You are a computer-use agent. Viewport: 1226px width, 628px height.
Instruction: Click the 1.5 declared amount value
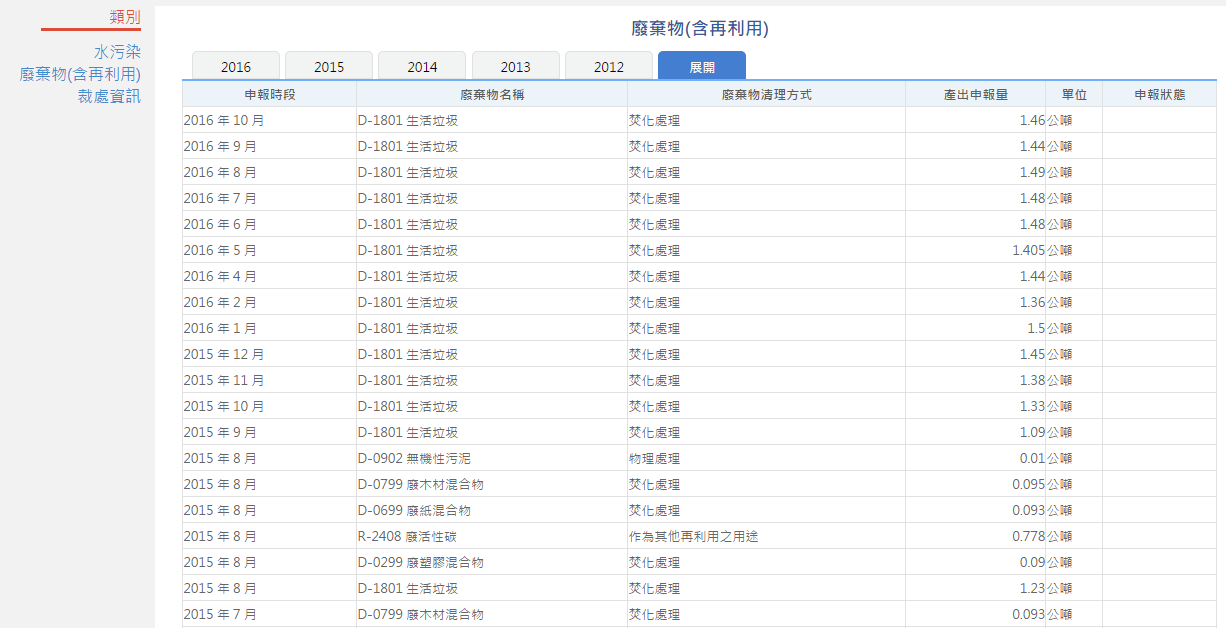[x=1036, y=328]
